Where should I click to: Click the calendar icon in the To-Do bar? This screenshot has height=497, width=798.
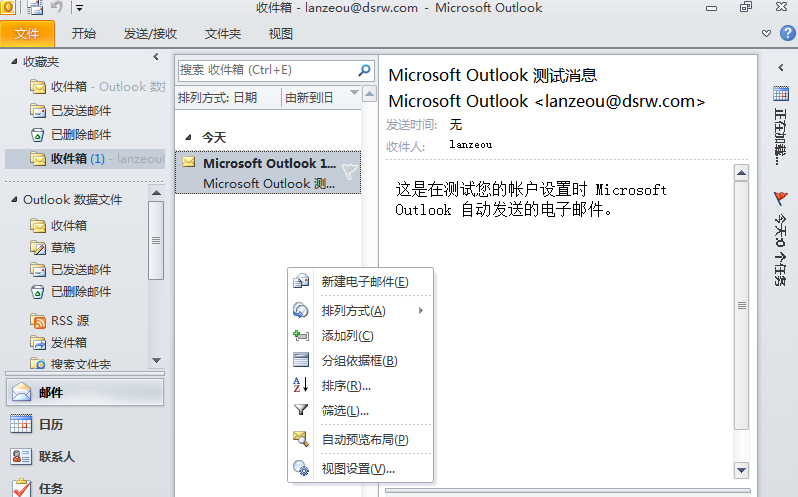[x=781, y=94]
